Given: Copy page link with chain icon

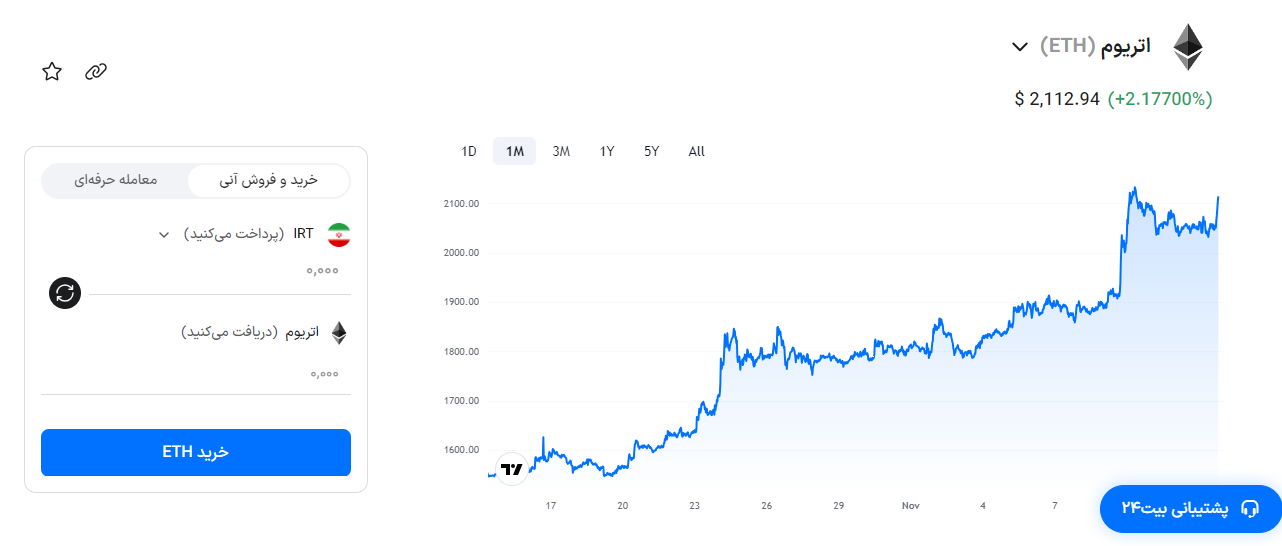Looking at the screenshot, I should [96, 71].
